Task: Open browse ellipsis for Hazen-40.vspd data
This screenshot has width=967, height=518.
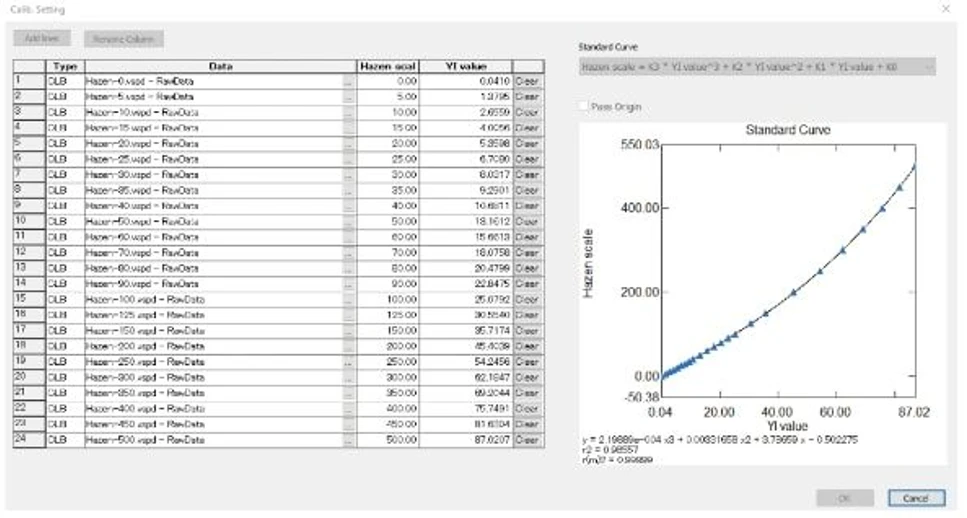Action: (348, 205)
